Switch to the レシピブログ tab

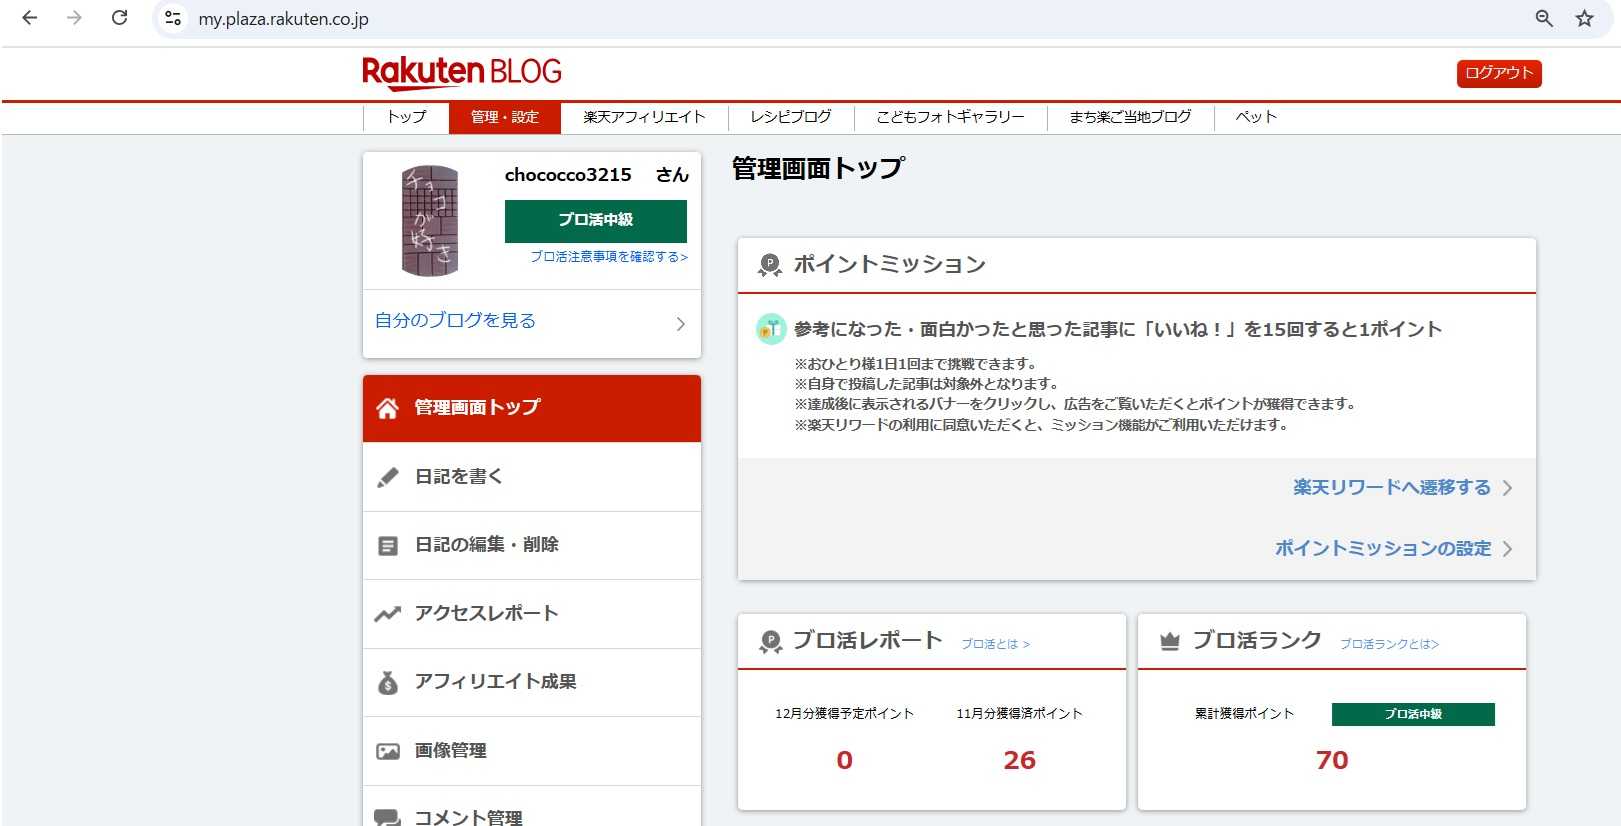click(x=790, y=117)
